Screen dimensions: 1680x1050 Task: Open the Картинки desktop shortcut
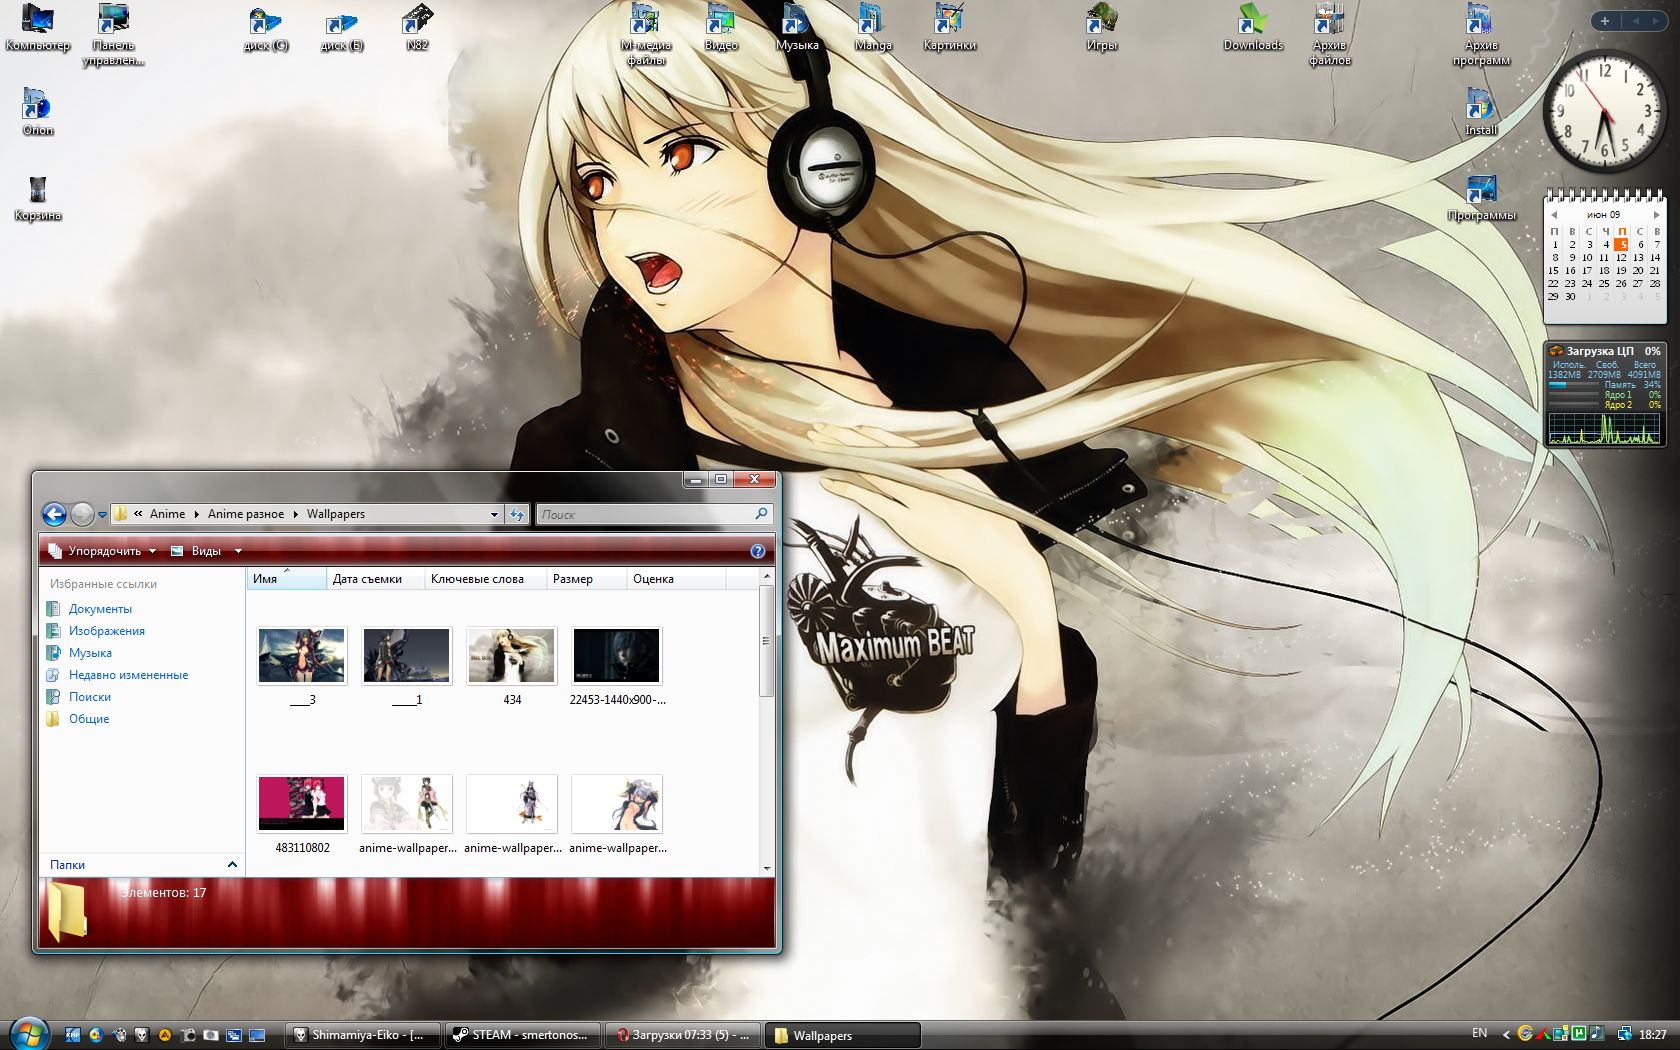click(949, 28)
